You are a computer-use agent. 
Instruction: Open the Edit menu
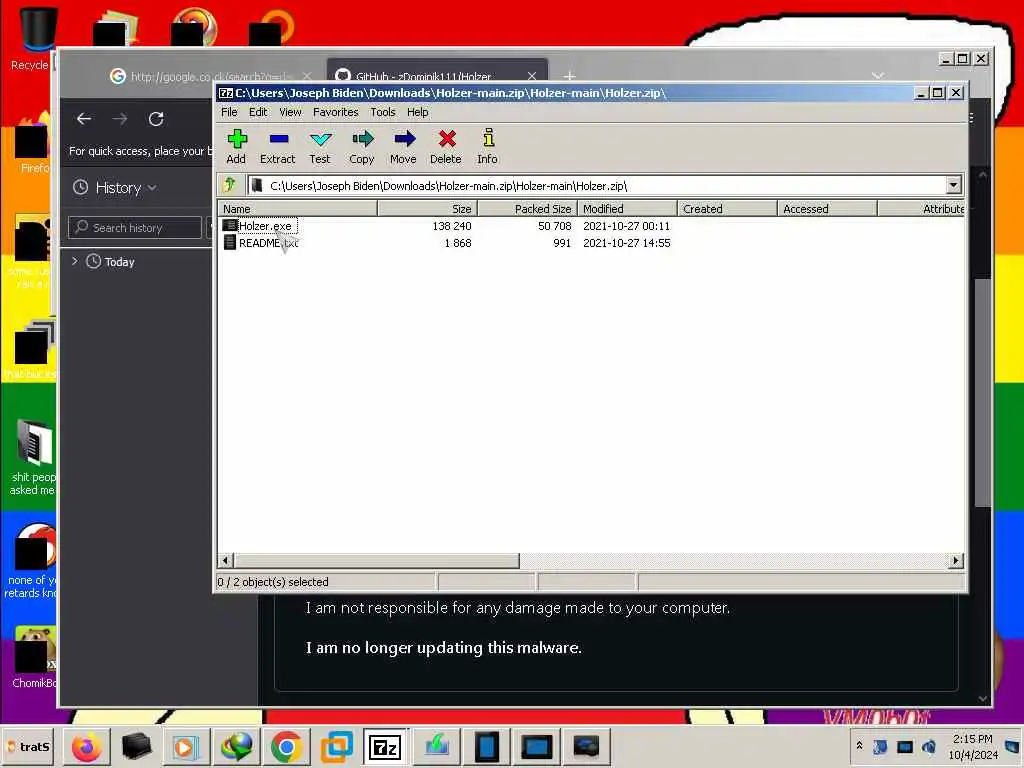(x=258, y=112)
